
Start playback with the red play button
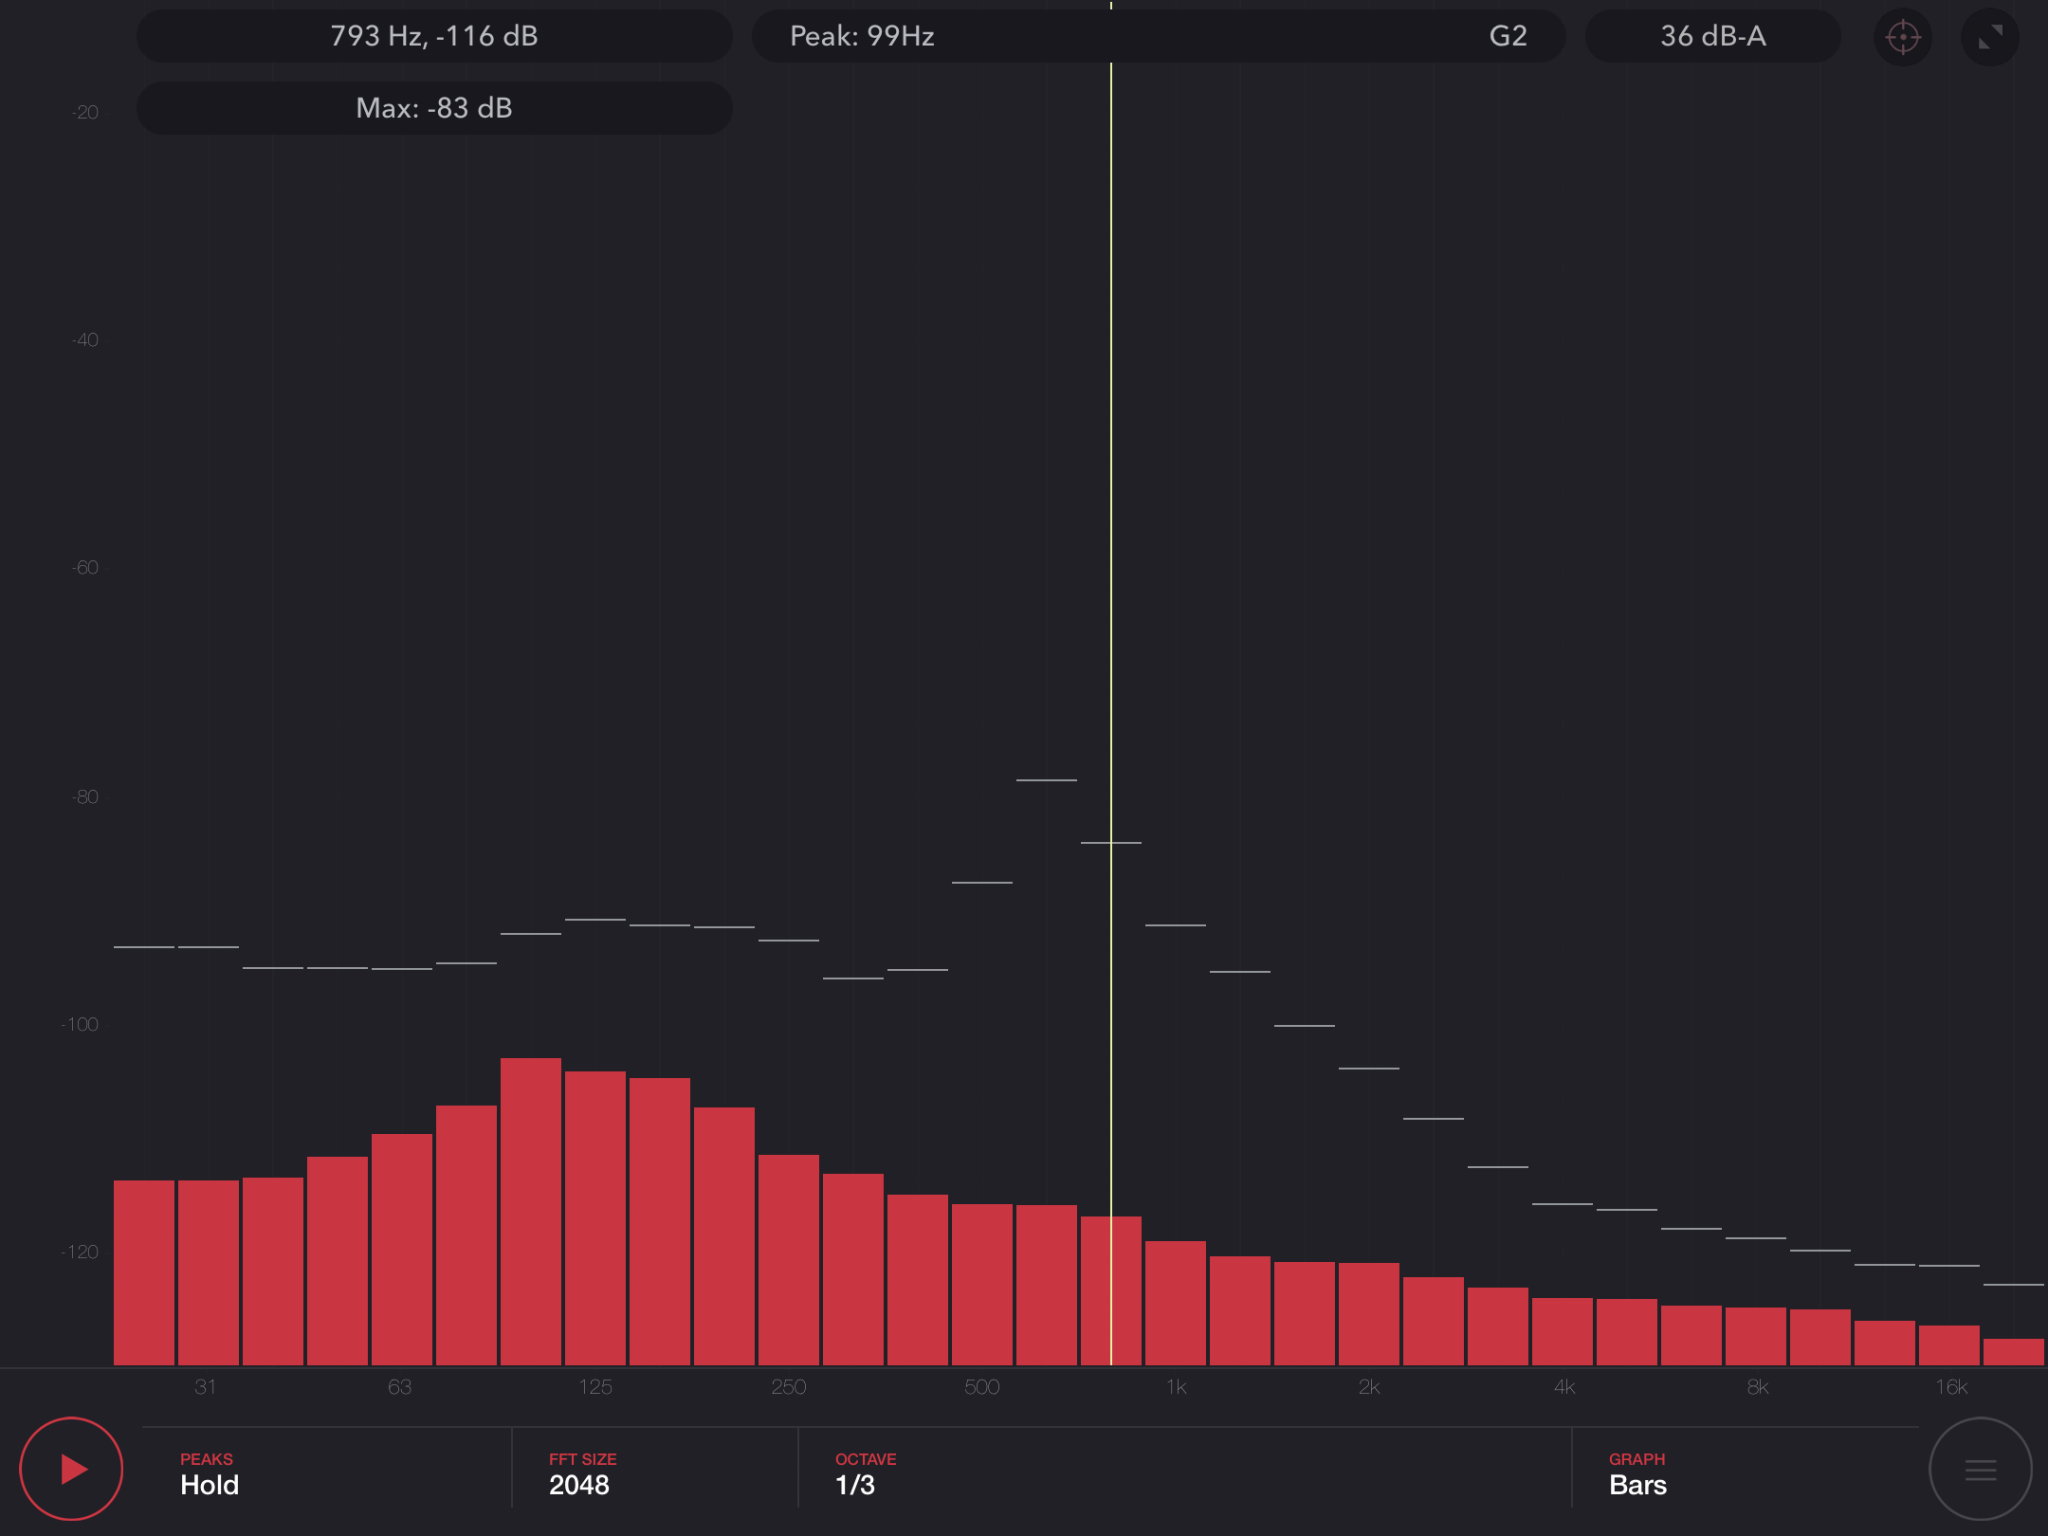coord(71,1468)
